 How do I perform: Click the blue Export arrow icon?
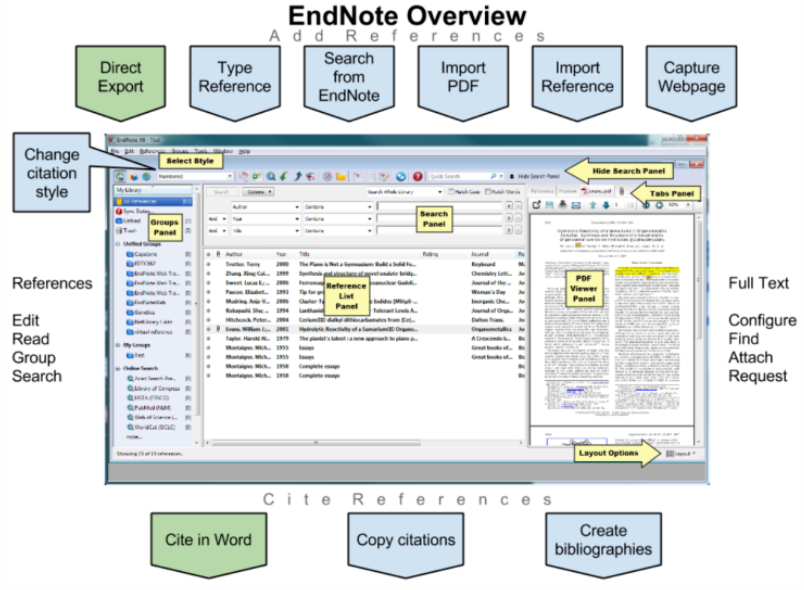[x=297, y=176]
